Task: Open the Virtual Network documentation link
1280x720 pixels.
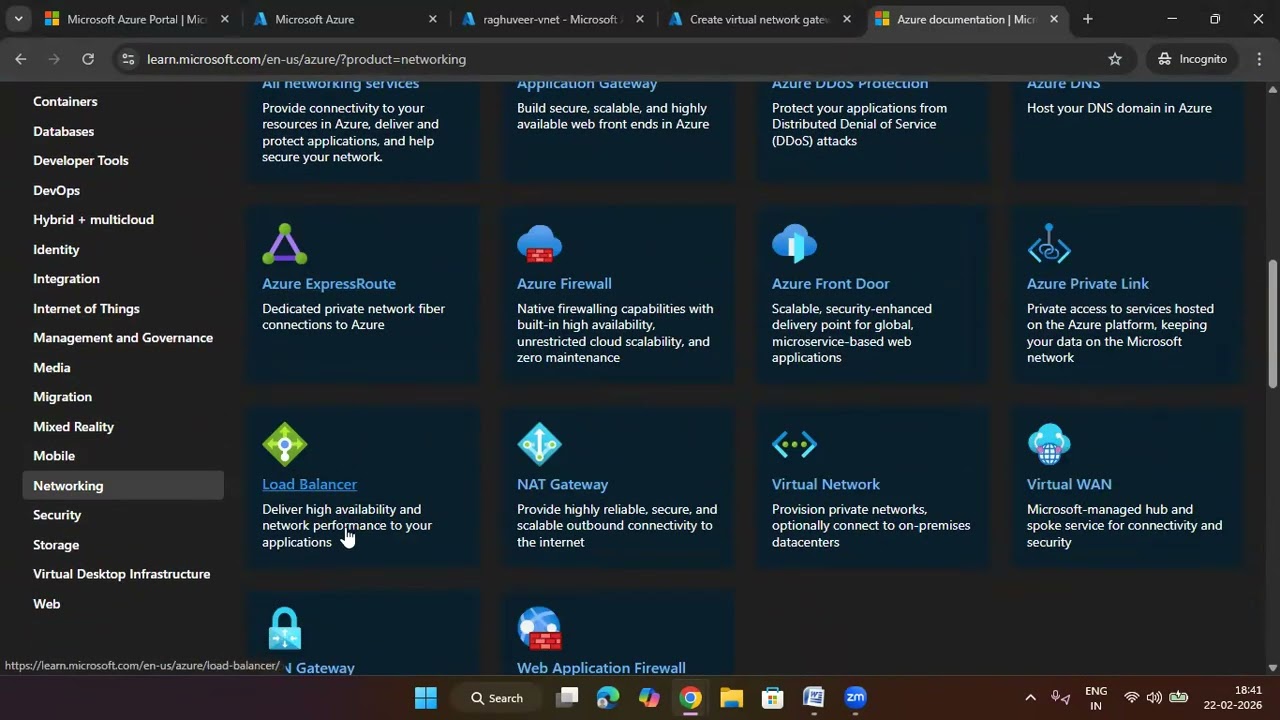Action: (x=825, y=484)
